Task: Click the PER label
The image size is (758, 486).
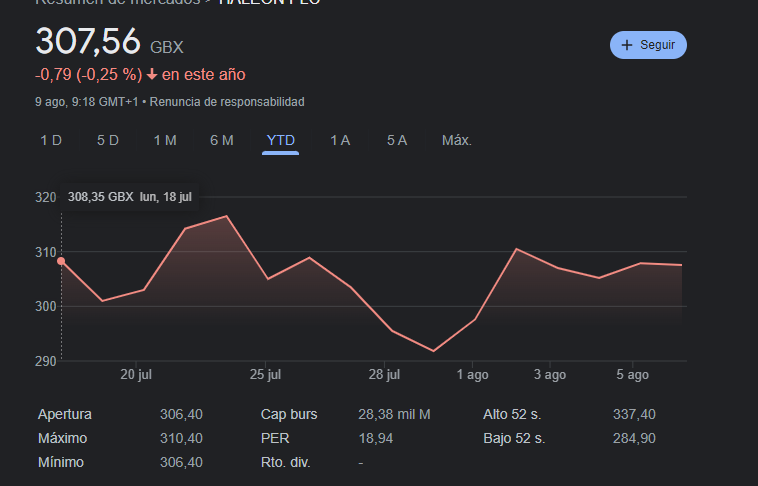Action: tap(275, 439)
